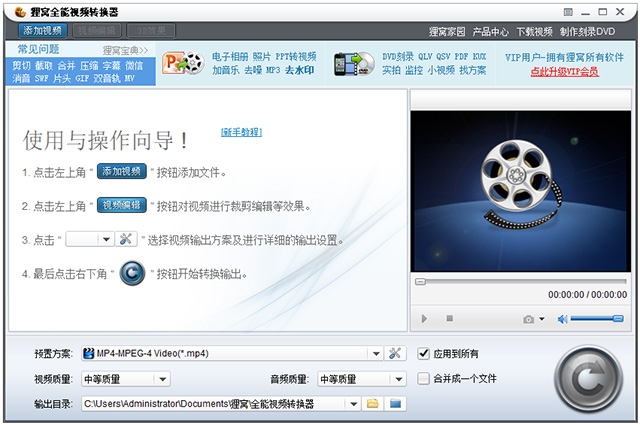Click the greyed 视频编辑 toolbar button
640x425 pixels.
tap(97, 31)
